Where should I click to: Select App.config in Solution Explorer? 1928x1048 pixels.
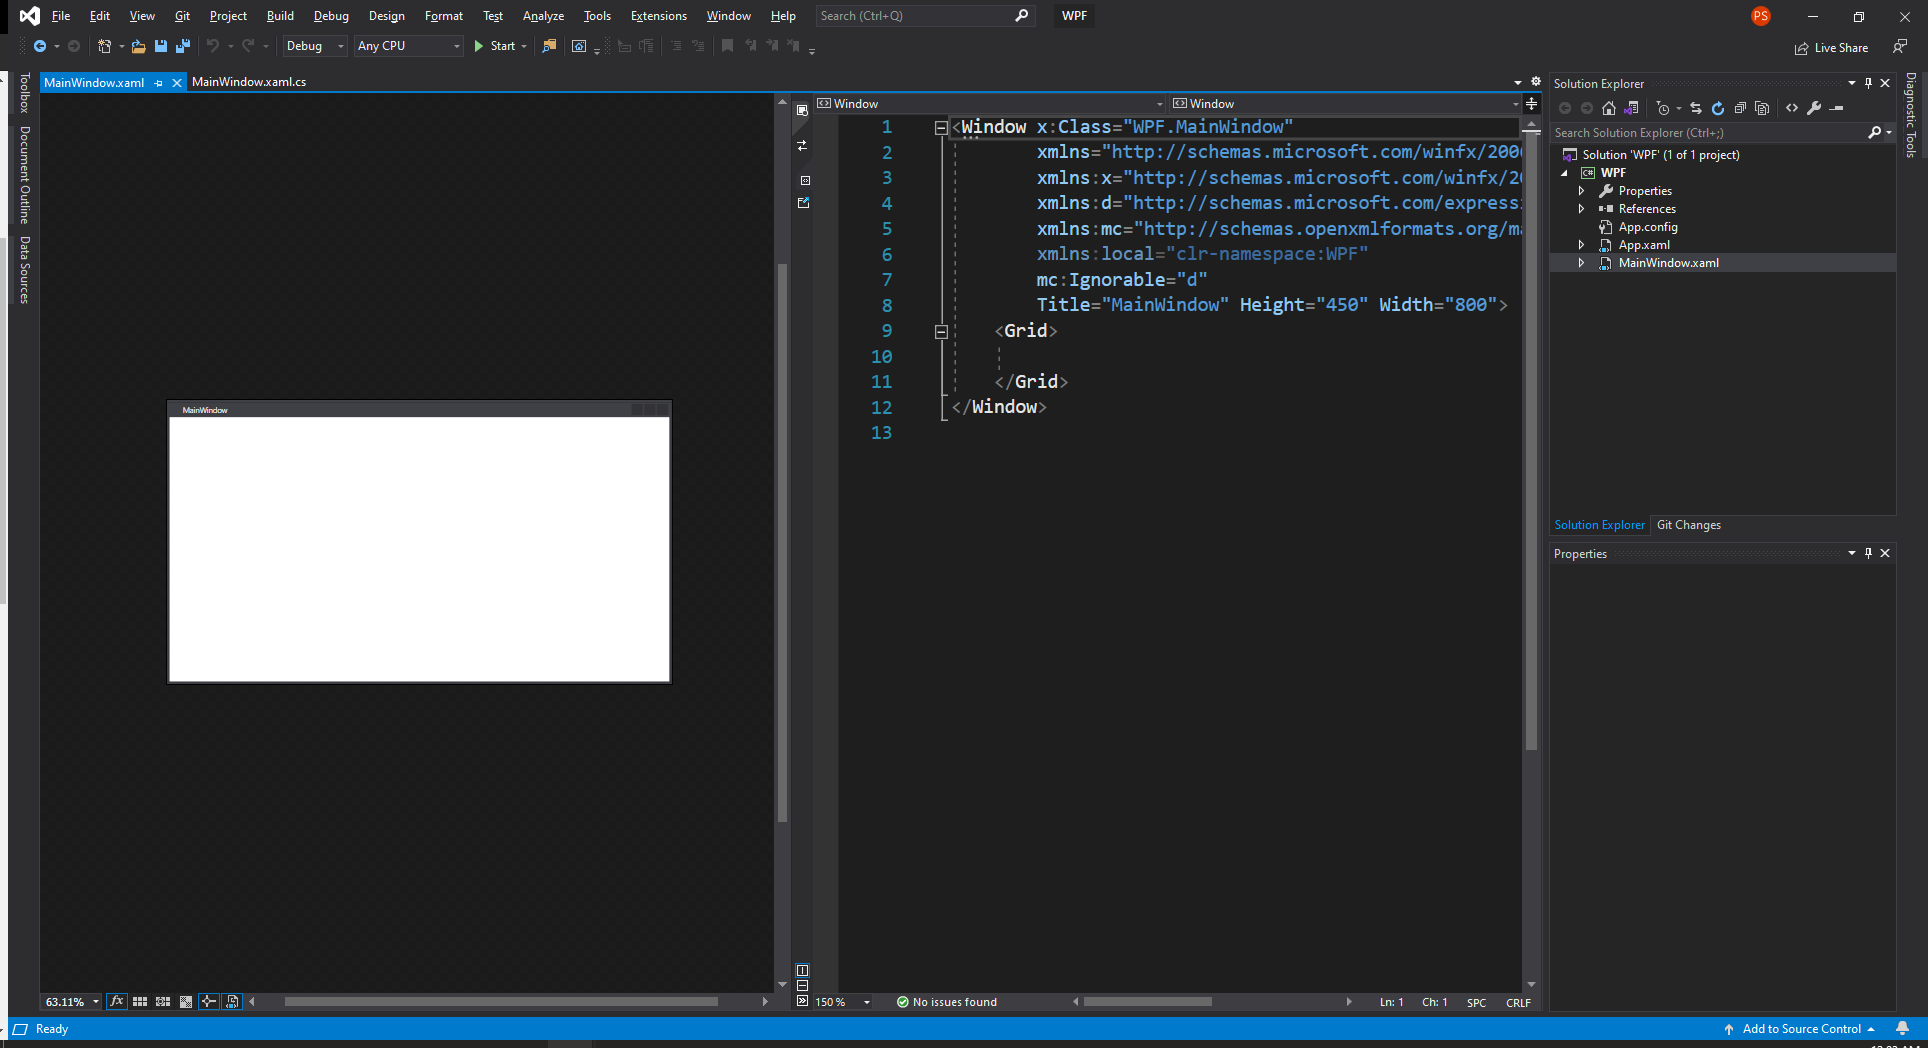pos(1647,227)
